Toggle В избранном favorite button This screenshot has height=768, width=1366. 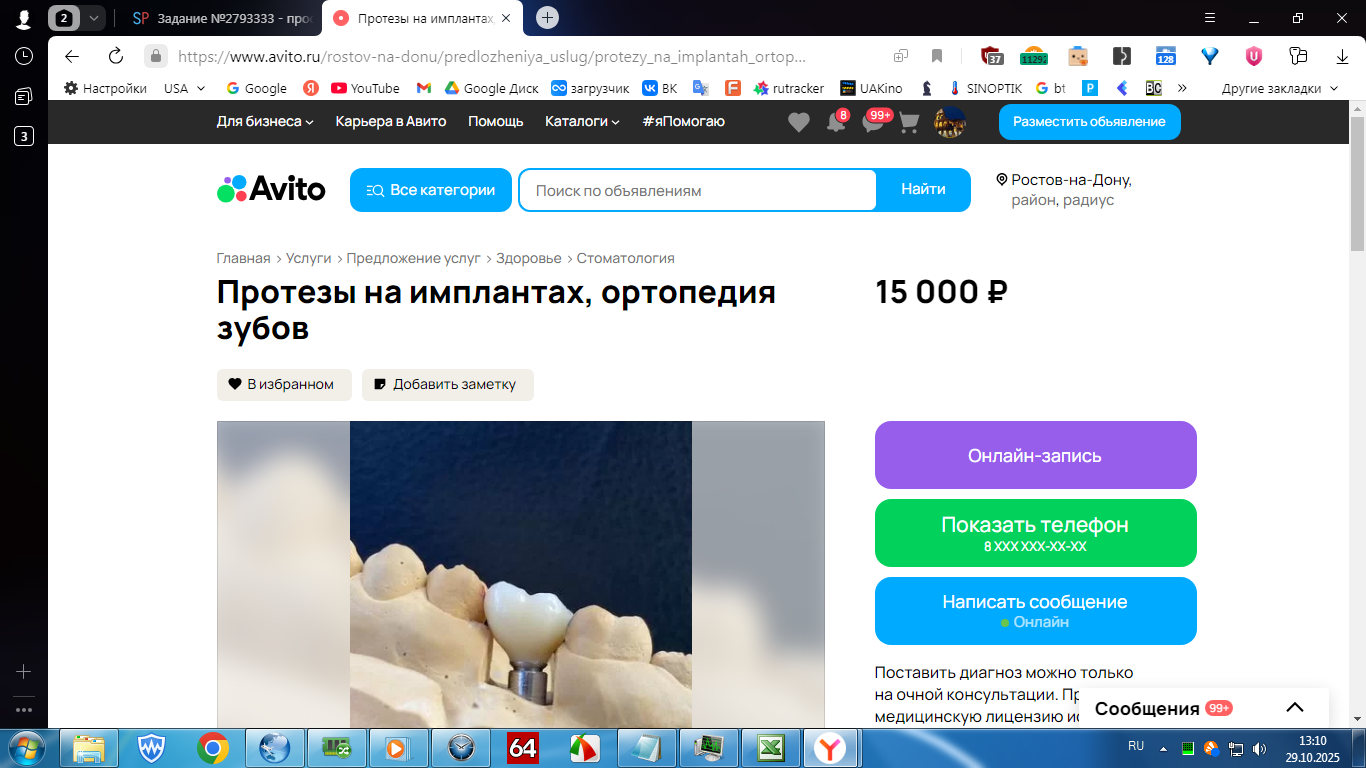pyautogui.click(x=284, y=385)
